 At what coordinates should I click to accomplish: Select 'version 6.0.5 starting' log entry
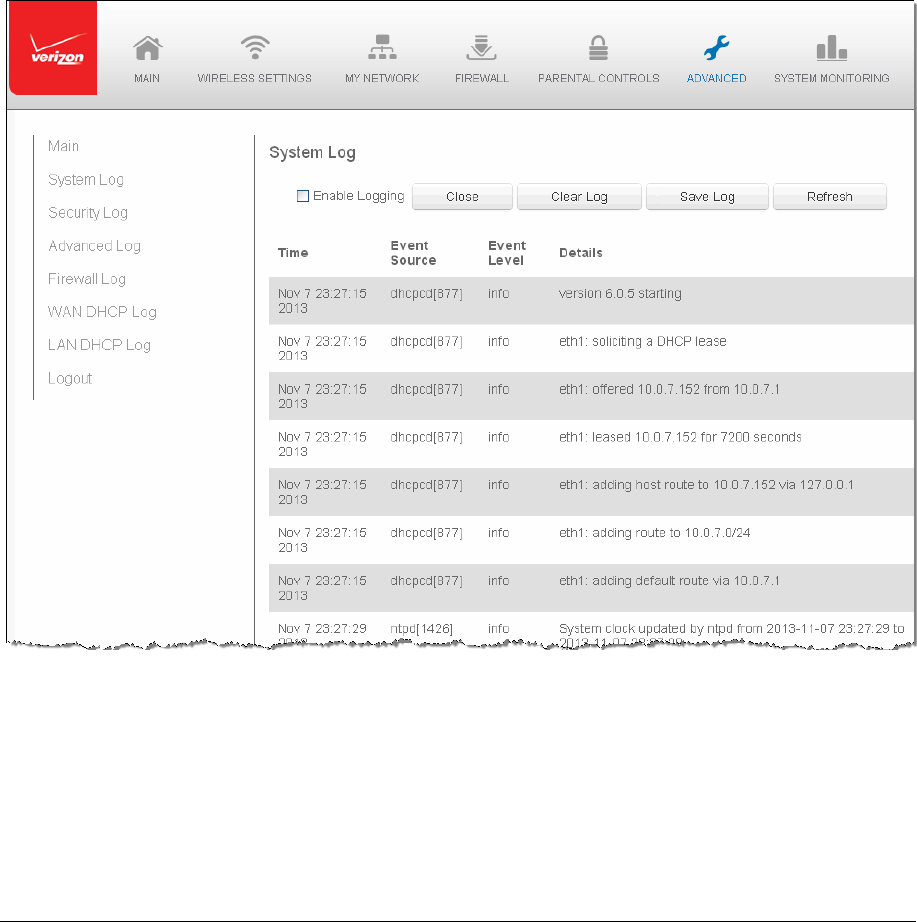(591, 300)
